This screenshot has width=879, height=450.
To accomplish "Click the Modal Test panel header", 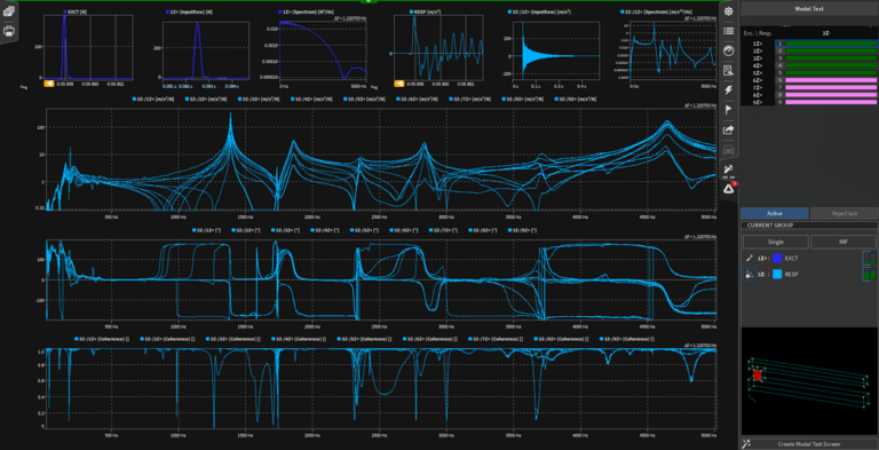I will point(809,9).
